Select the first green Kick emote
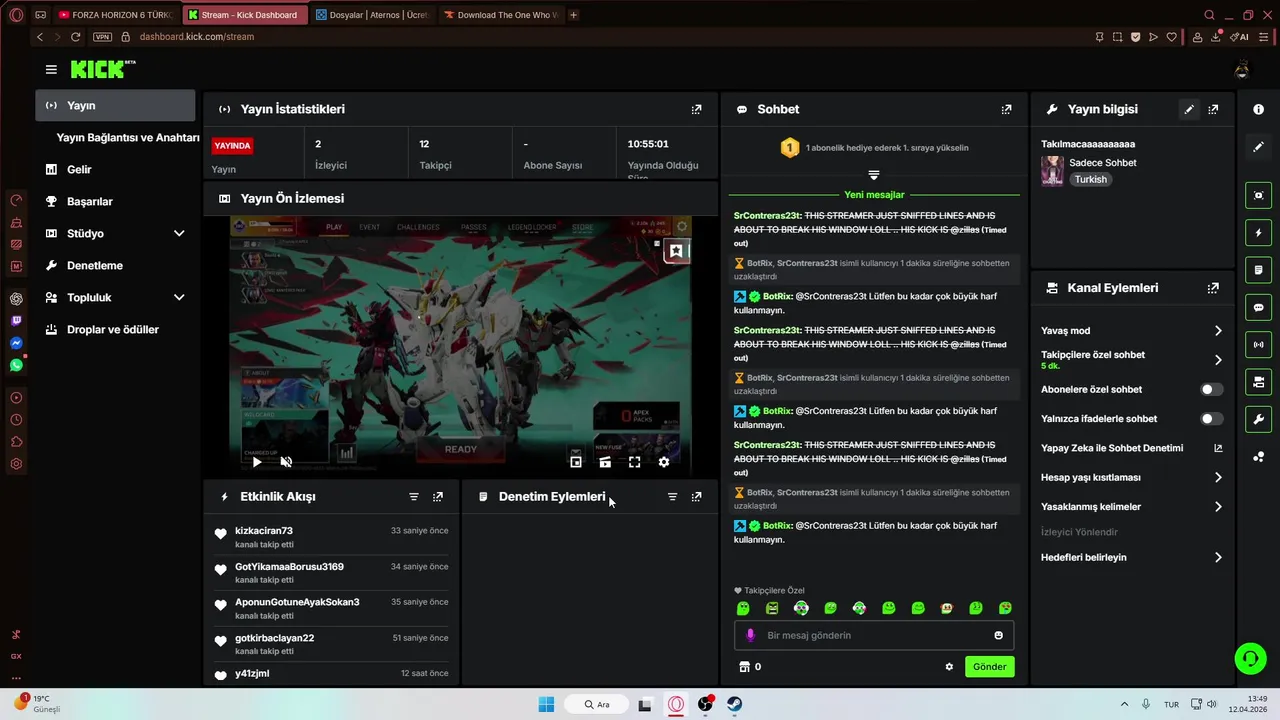Image resolution: width=1280 pixels, height=720 pixels. click(743, 608)
